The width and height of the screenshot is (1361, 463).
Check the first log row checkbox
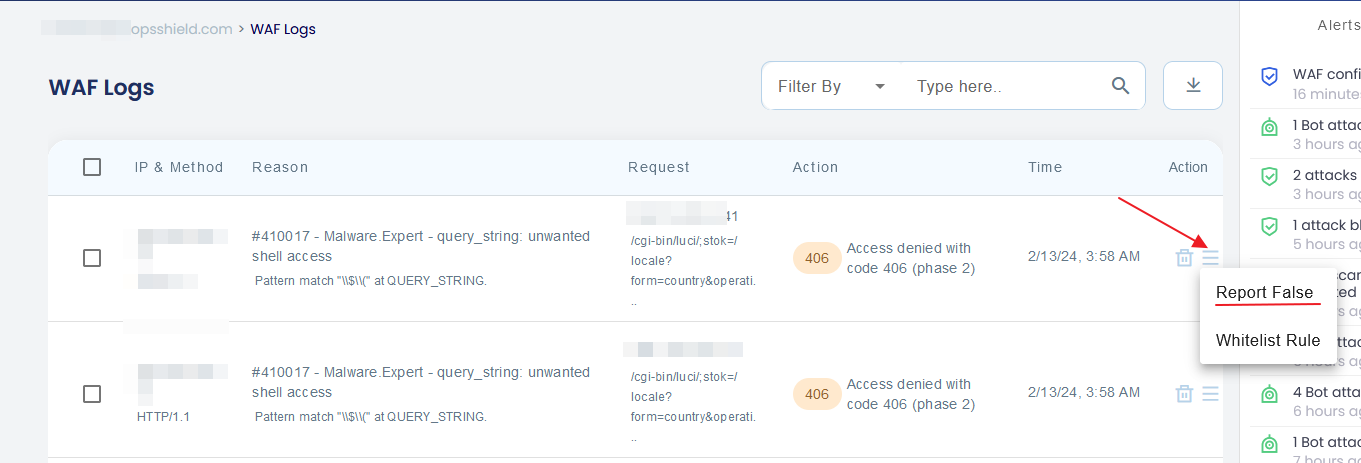click(x=92, y=258)
